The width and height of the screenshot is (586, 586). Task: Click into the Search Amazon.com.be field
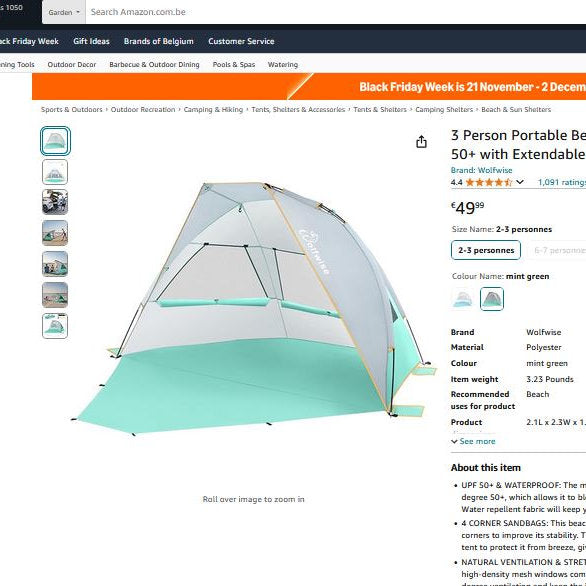336,12
